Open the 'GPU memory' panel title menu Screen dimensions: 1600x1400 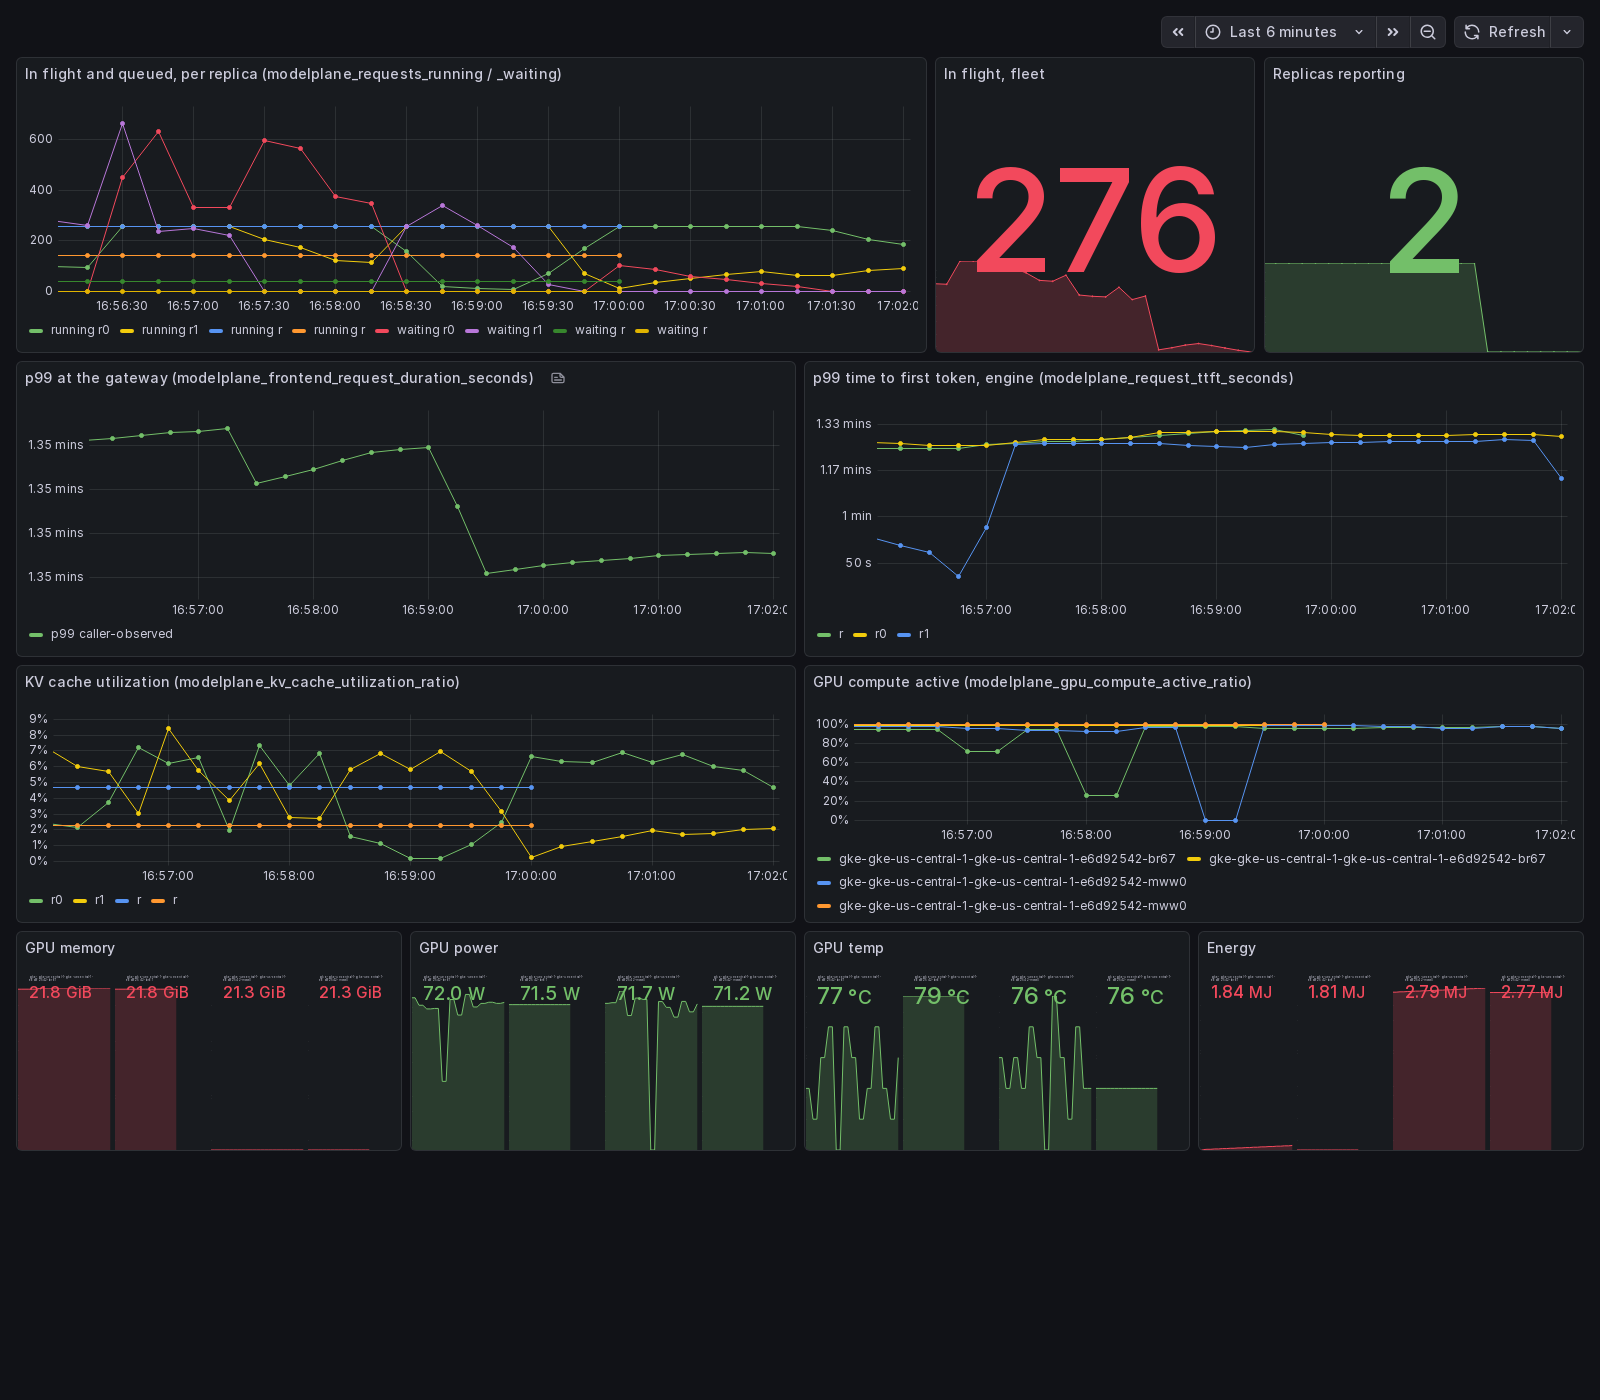point(70,948)
